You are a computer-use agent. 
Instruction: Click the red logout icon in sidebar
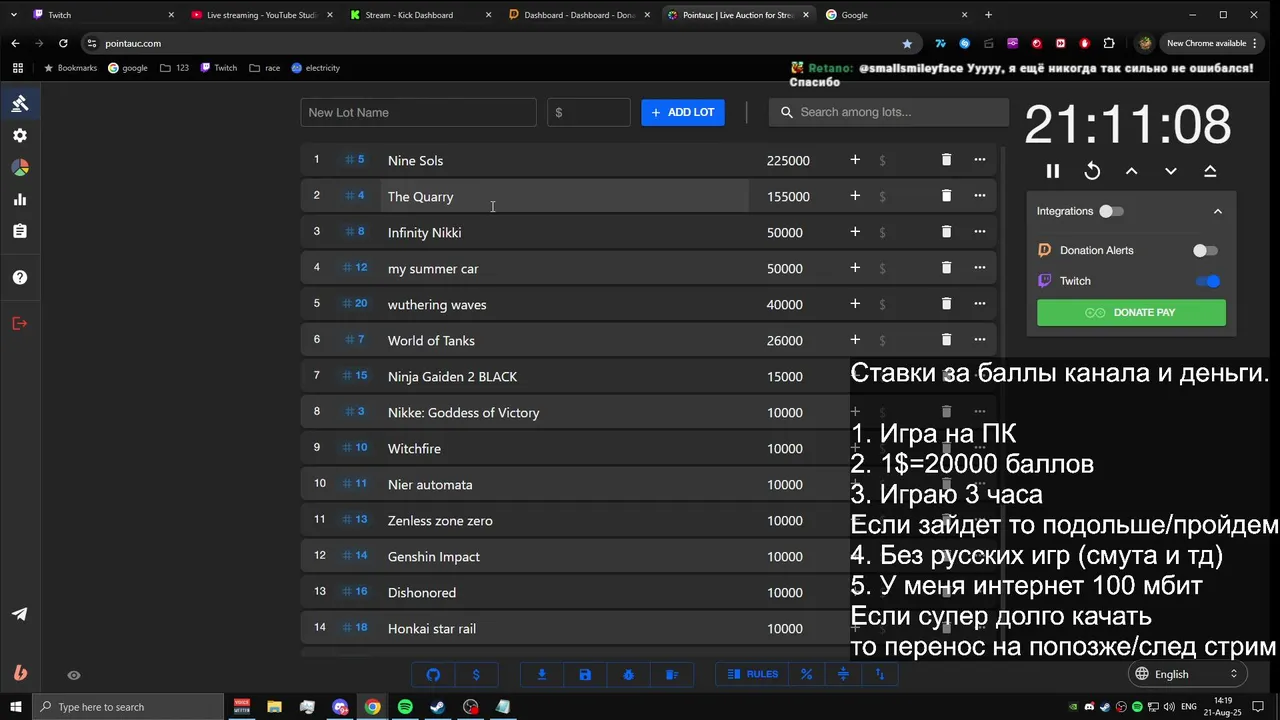(20, 323)
